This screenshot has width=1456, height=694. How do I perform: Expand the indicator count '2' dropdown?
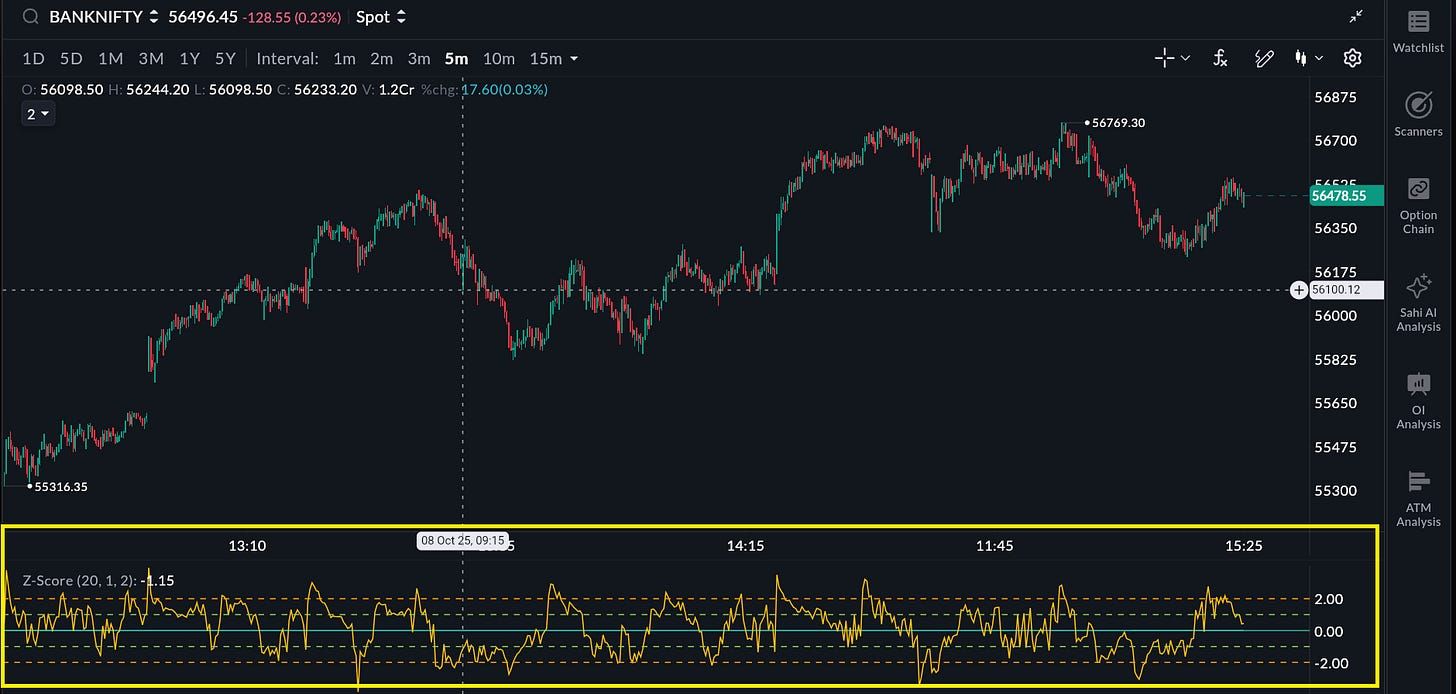(x=37, y=114)
